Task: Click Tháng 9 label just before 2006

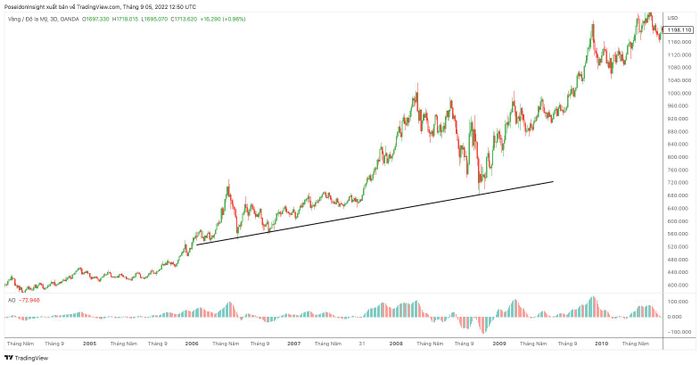Action: click(x=158, y=344)
